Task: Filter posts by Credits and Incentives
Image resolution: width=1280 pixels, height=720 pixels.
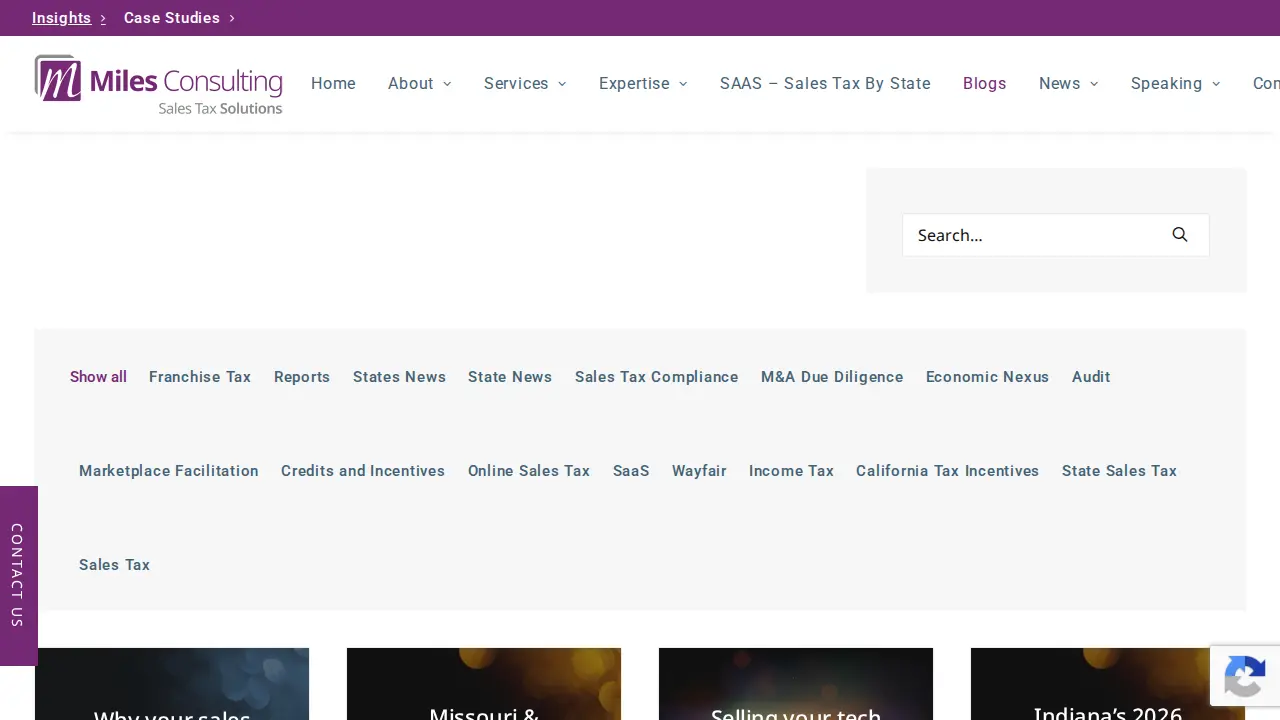Action: (x=363, y=471)
